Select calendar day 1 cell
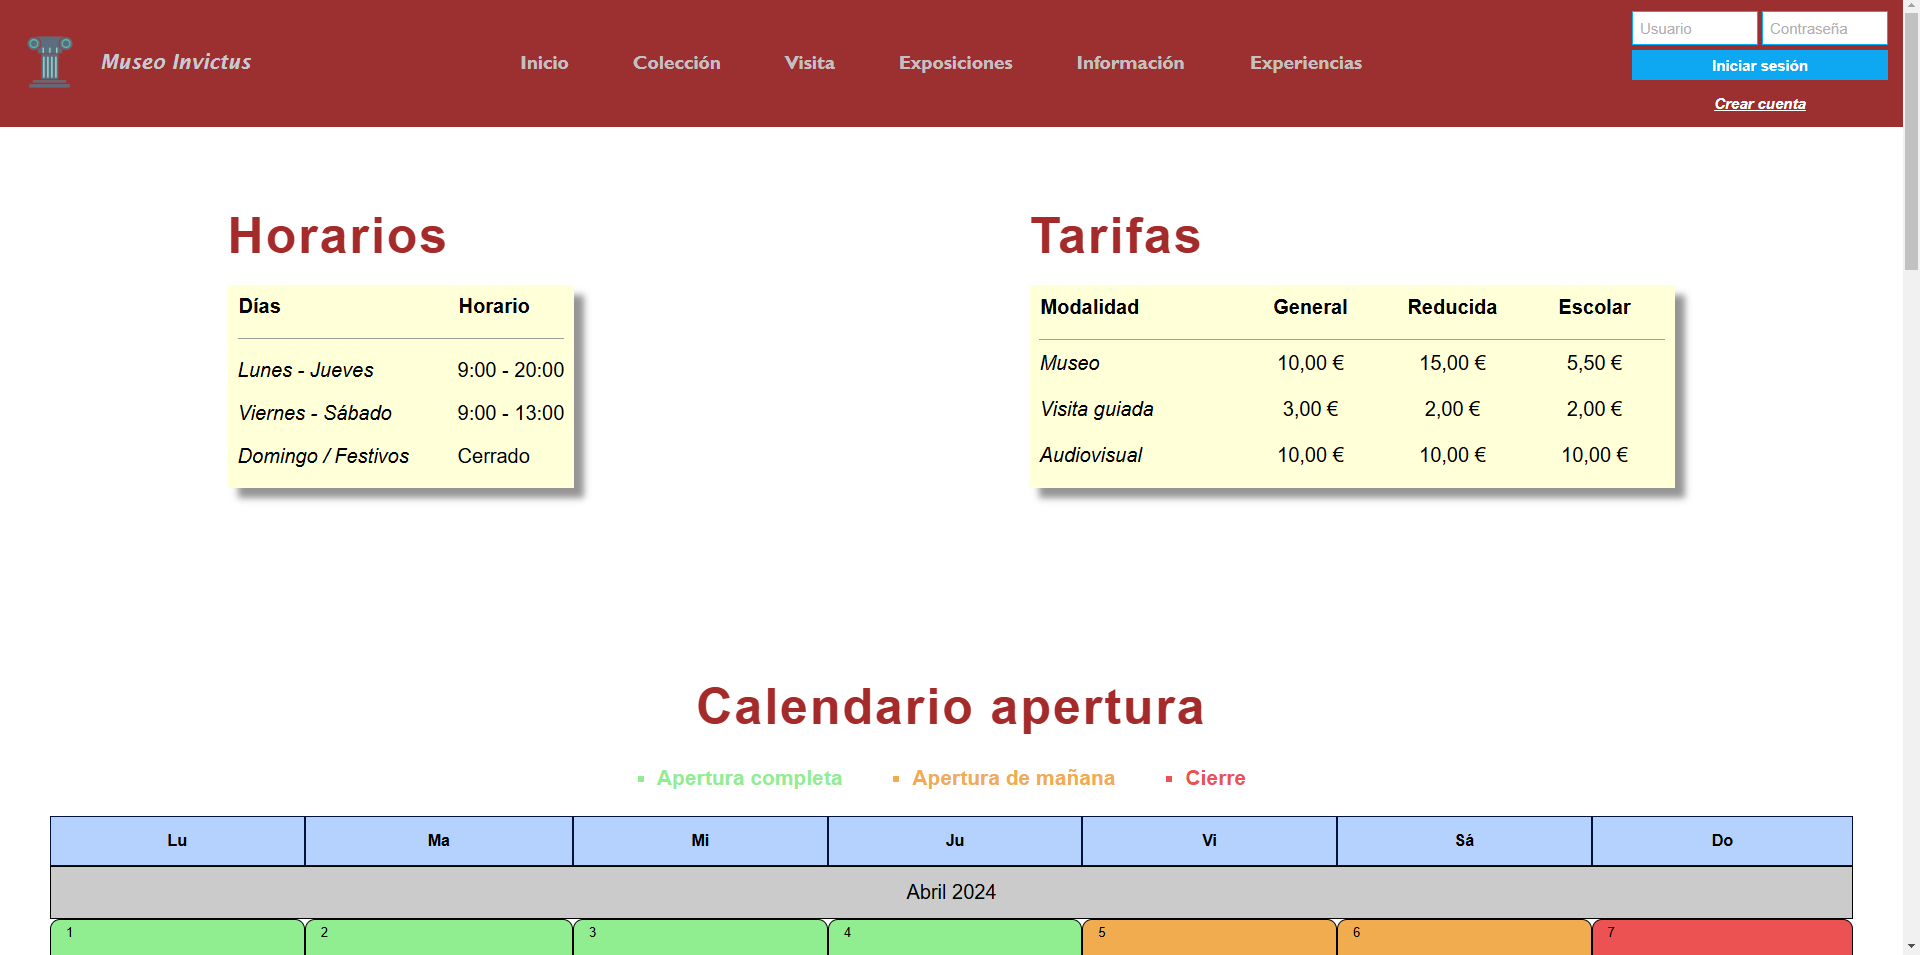 177,938
